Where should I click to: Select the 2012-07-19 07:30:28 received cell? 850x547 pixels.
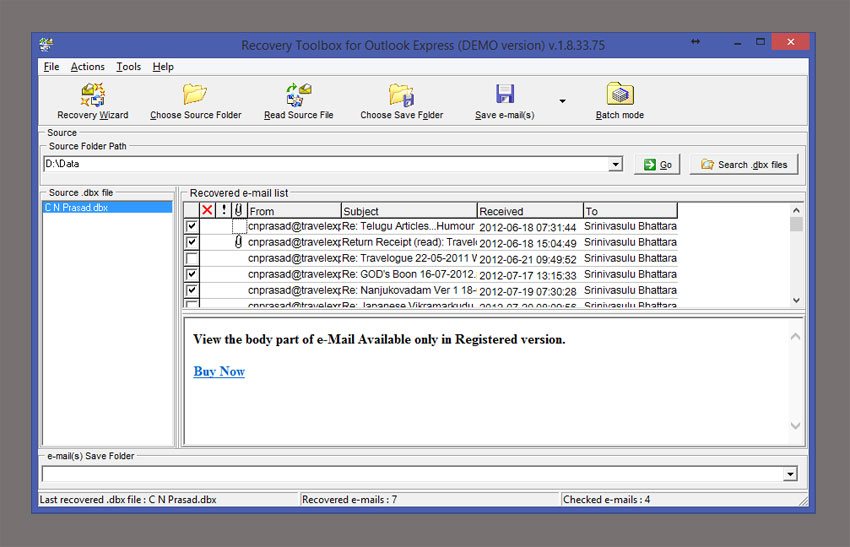(x=530, y=291)
